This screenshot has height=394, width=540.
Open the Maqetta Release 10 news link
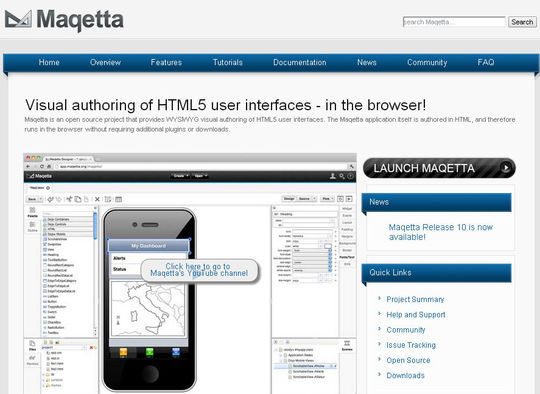pyautogui.click(x=440, y=232)
